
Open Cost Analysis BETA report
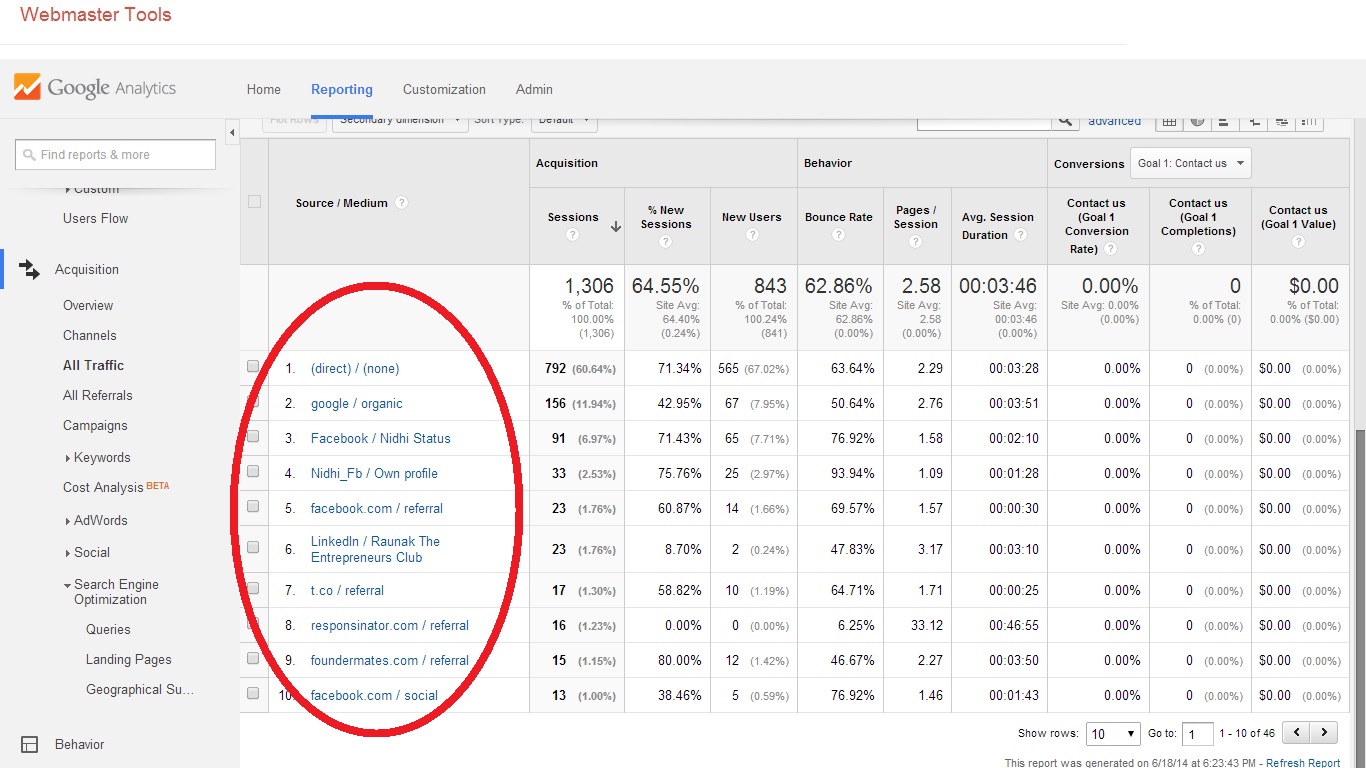116,487
